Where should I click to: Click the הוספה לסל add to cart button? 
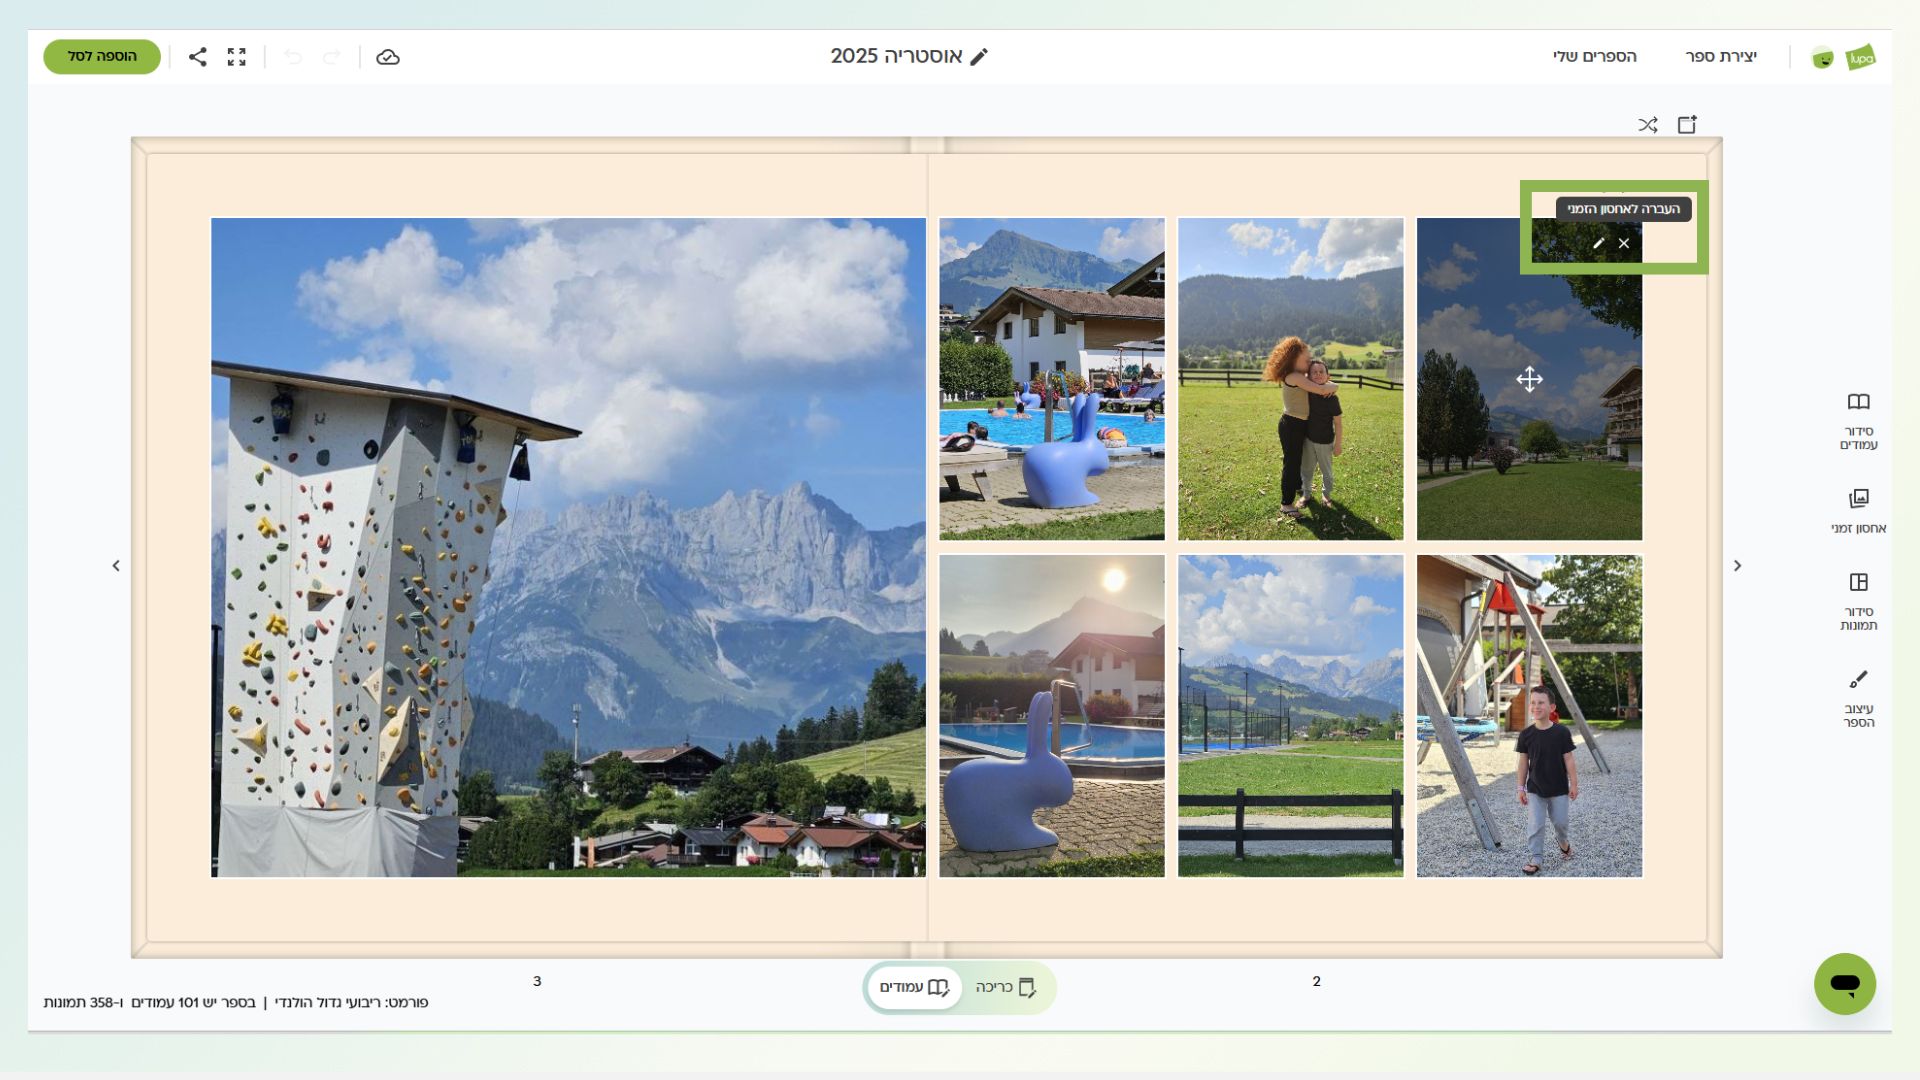tap(102, 57)
